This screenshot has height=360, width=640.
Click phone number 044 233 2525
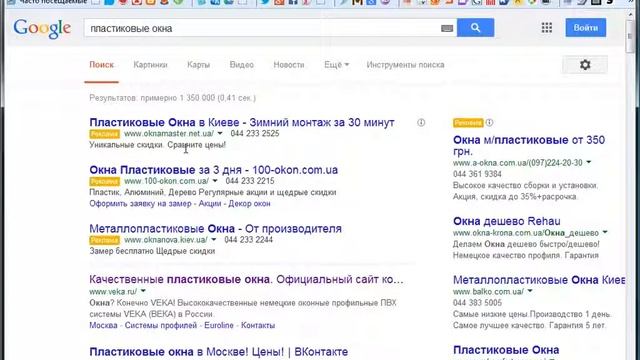click(x=255, y=133)
